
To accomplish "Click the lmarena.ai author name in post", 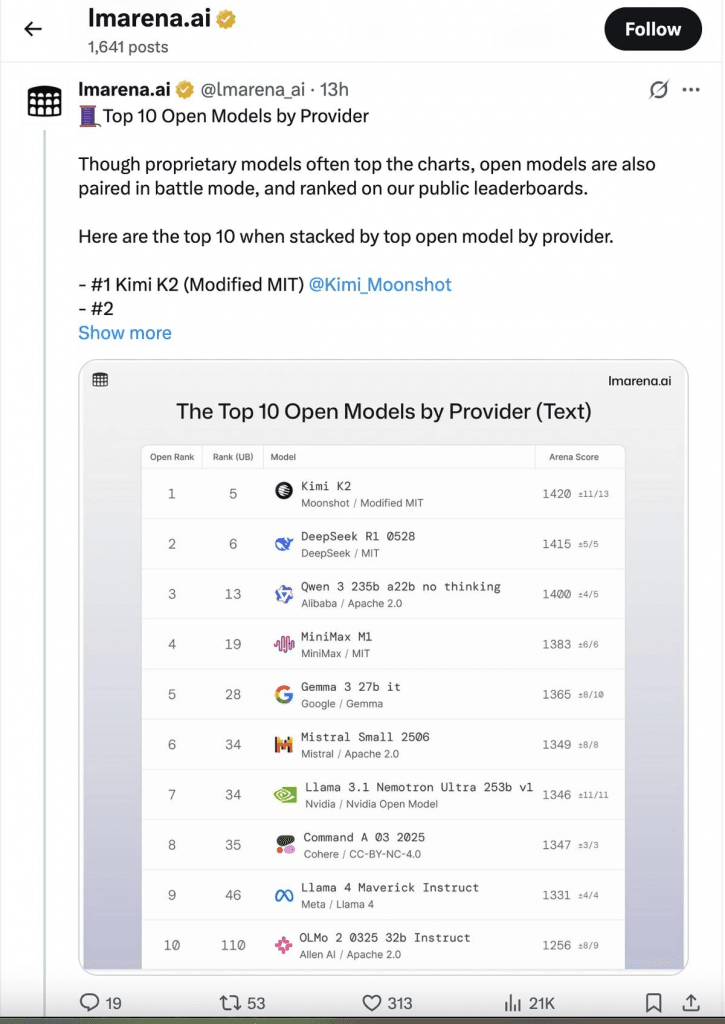I will (124, 90).
